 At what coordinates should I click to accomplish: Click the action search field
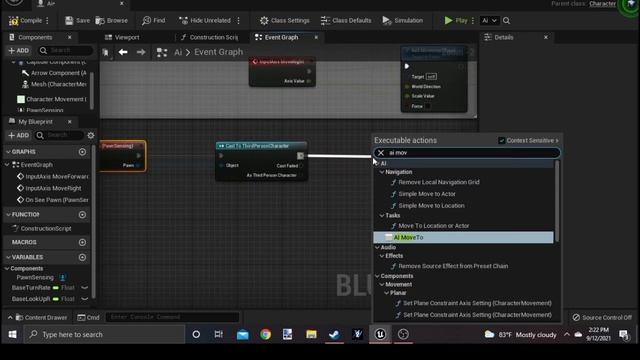point(467,153)
